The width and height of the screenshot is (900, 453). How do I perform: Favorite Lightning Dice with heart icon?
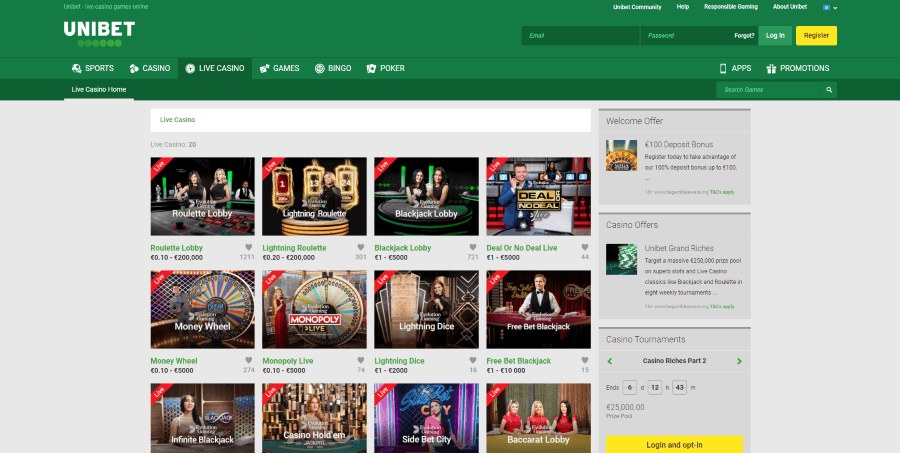[x=472, y=361]
